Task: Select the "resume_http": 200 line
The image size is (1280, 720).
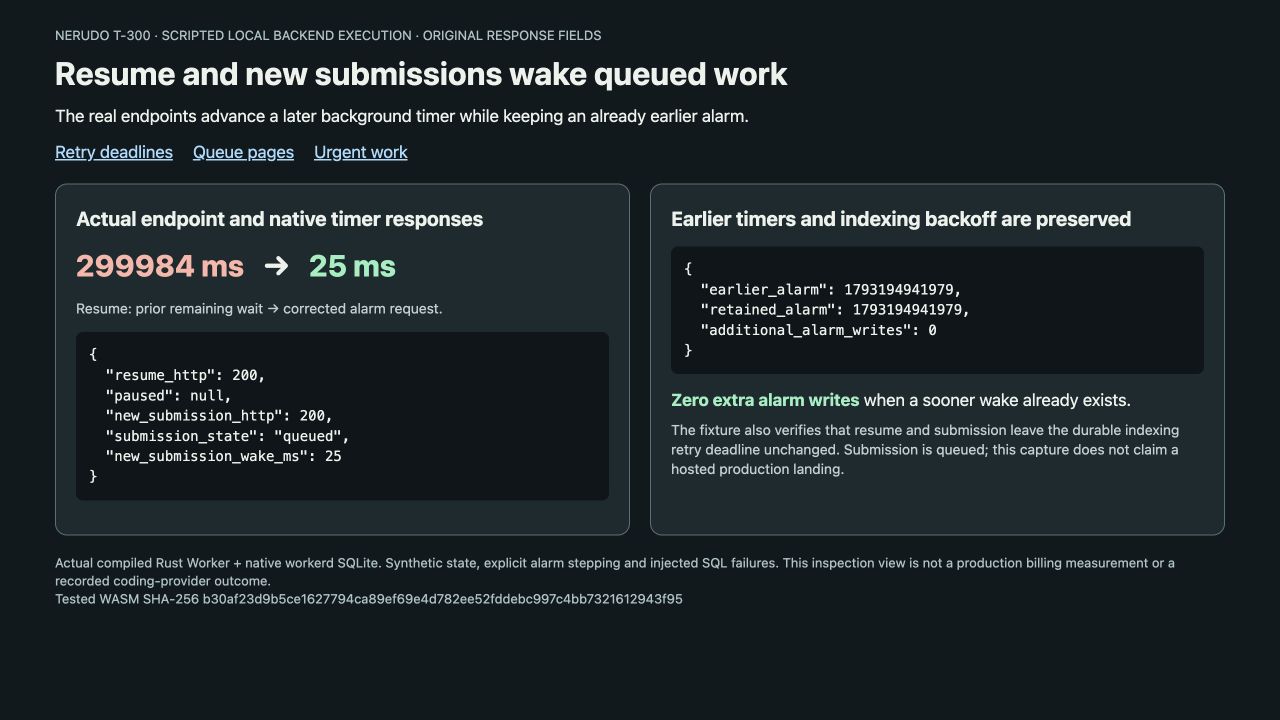Action: [185, 375]
